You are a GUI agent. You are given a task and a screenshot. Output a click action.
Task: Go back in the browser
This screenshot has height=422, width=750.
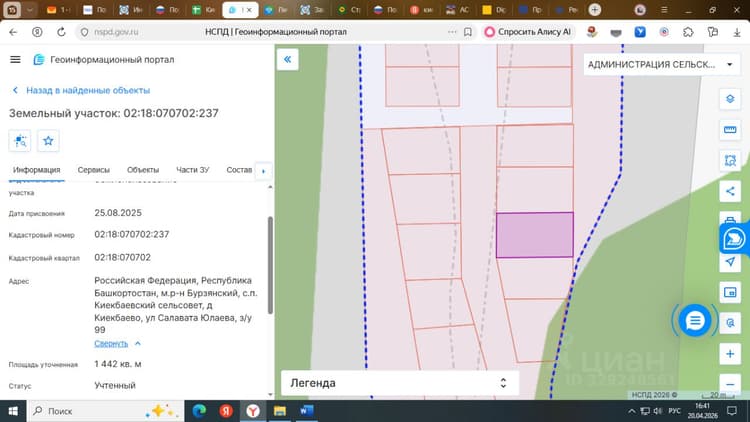[x=13, y=32]
